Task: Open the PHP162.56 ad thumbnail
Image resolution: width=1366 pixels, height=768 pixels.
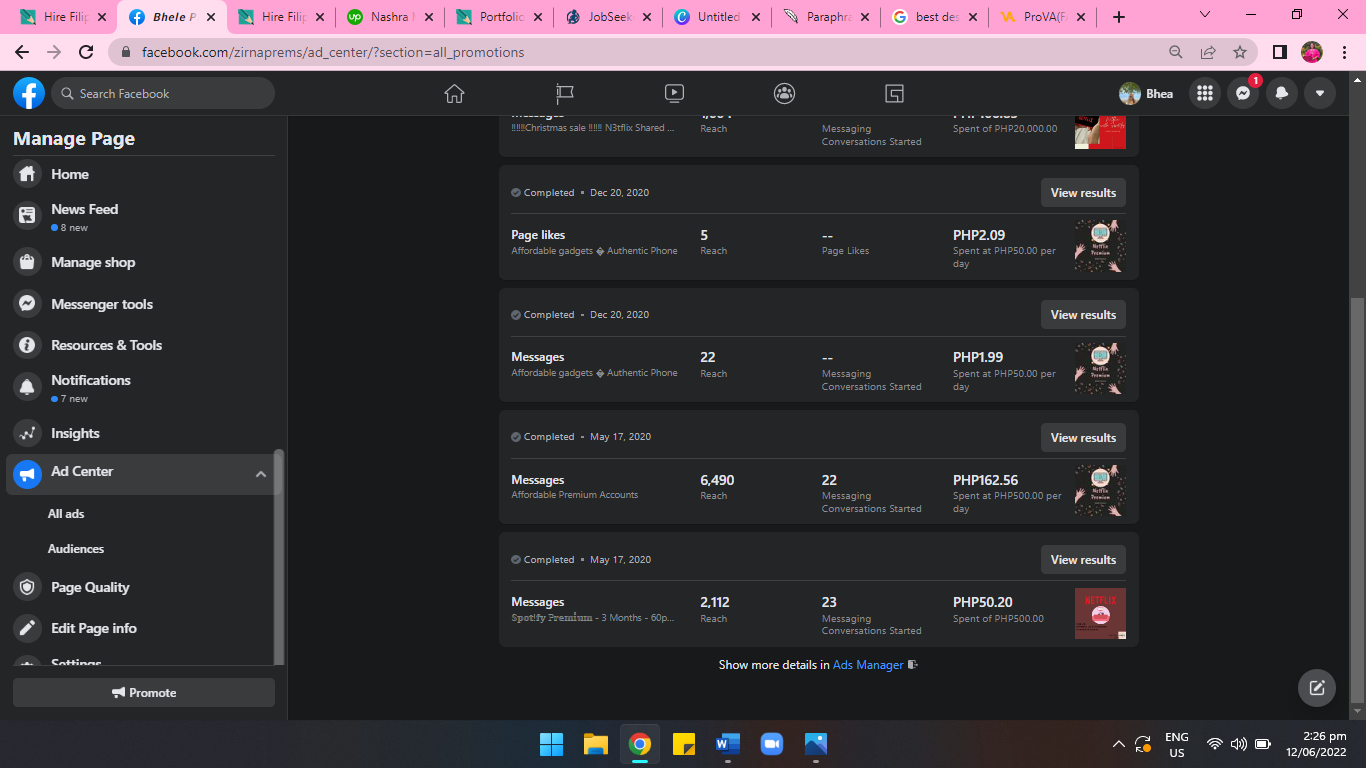Action: coord(1100,491)
